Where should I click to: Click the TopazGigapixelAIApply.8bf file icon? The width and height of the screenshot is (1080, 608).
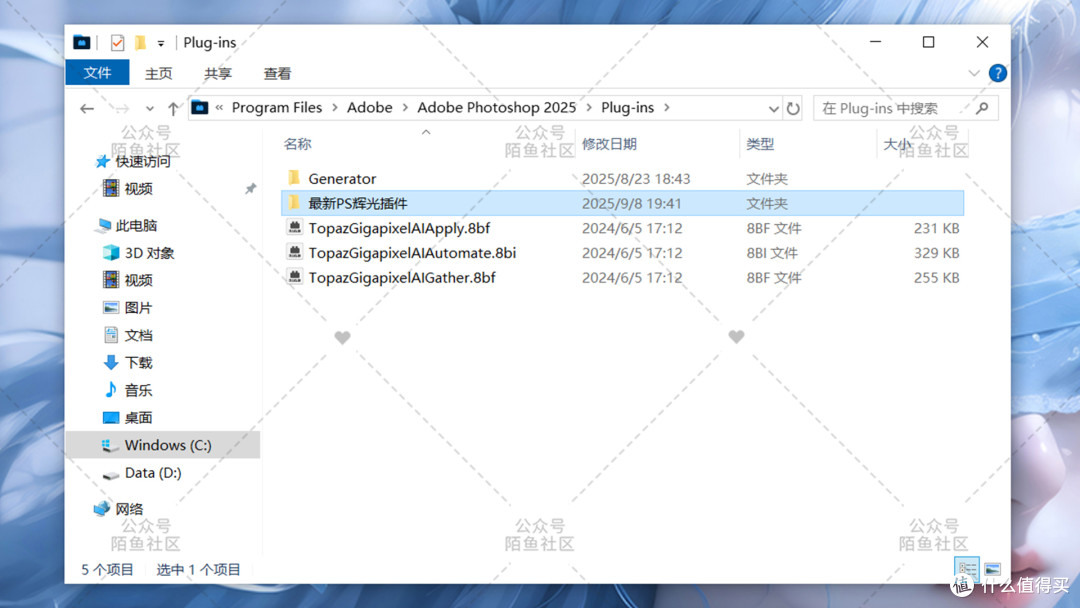click(x=294, y=227)
